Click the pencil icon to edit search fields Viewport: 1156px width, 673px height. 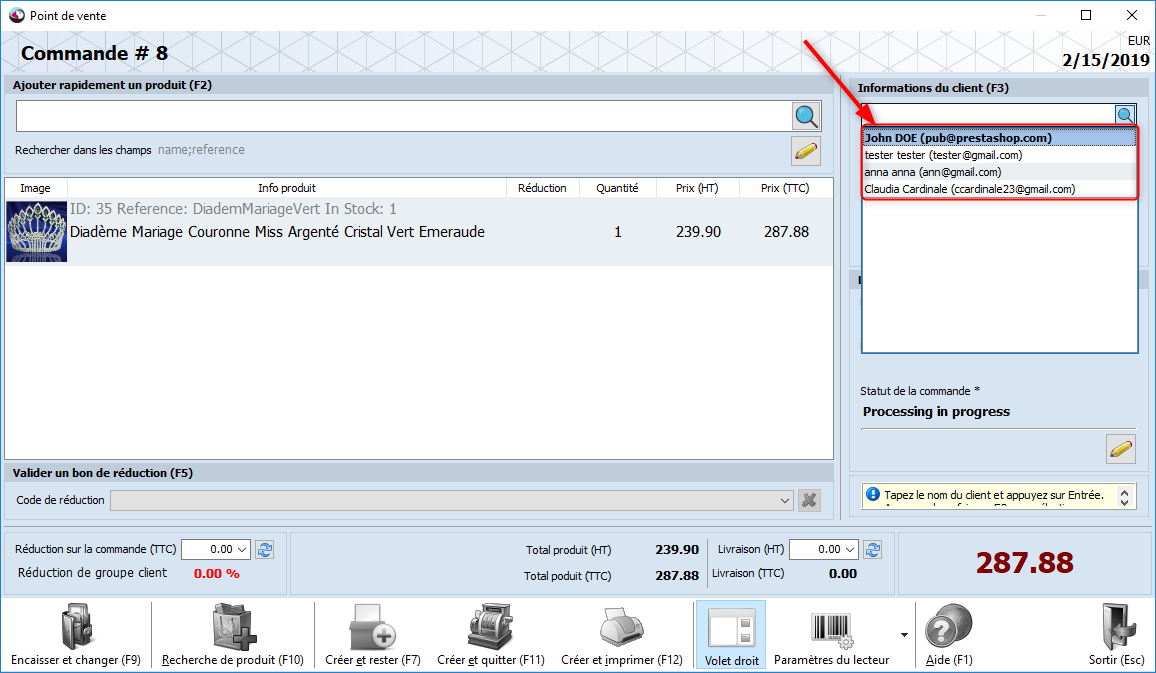(x=806, y=151)
